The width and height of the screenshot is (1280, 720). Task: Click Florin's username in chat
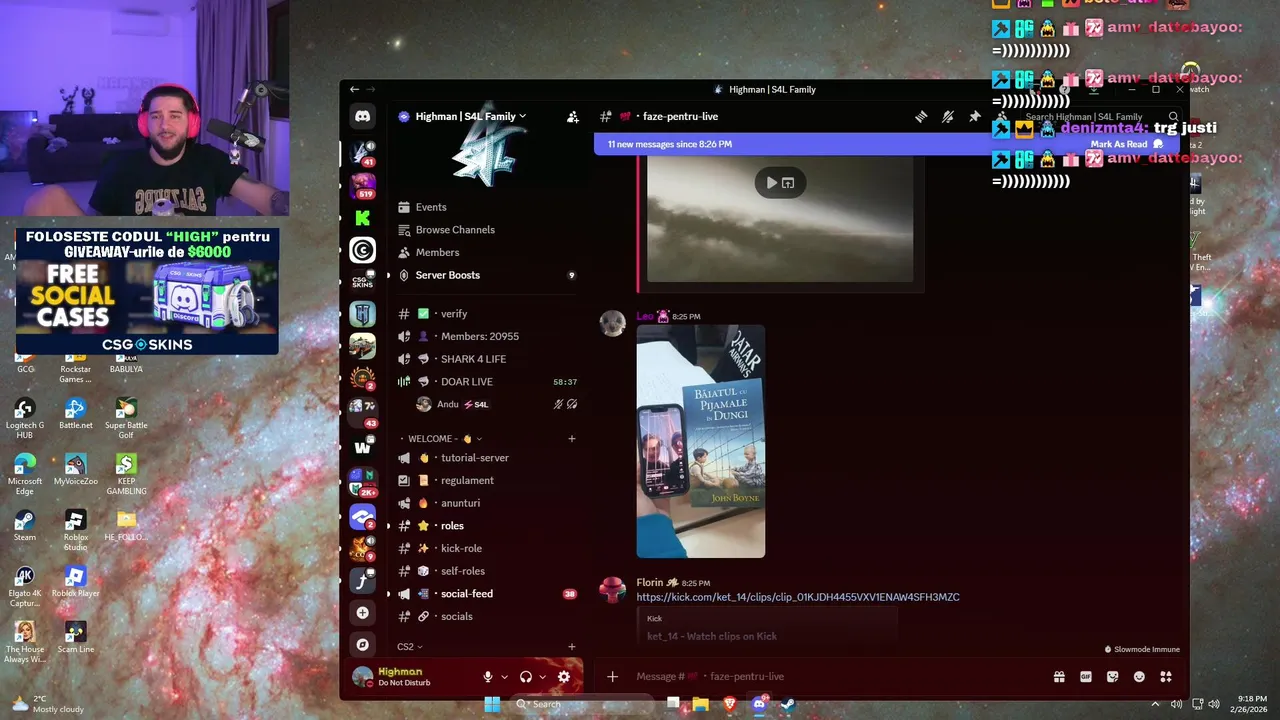point(650,582)
